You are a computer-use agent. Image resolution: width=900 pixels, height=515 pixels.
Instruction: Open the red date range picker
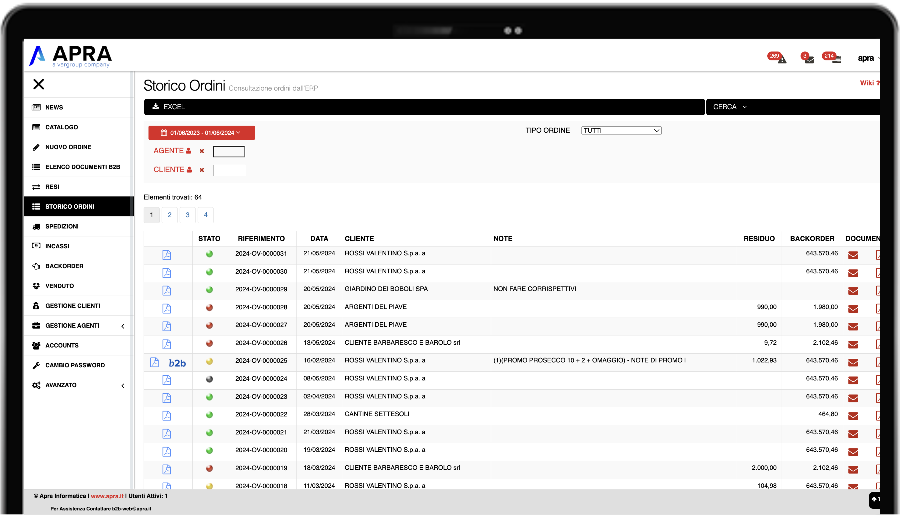click(x=201, y=133)
